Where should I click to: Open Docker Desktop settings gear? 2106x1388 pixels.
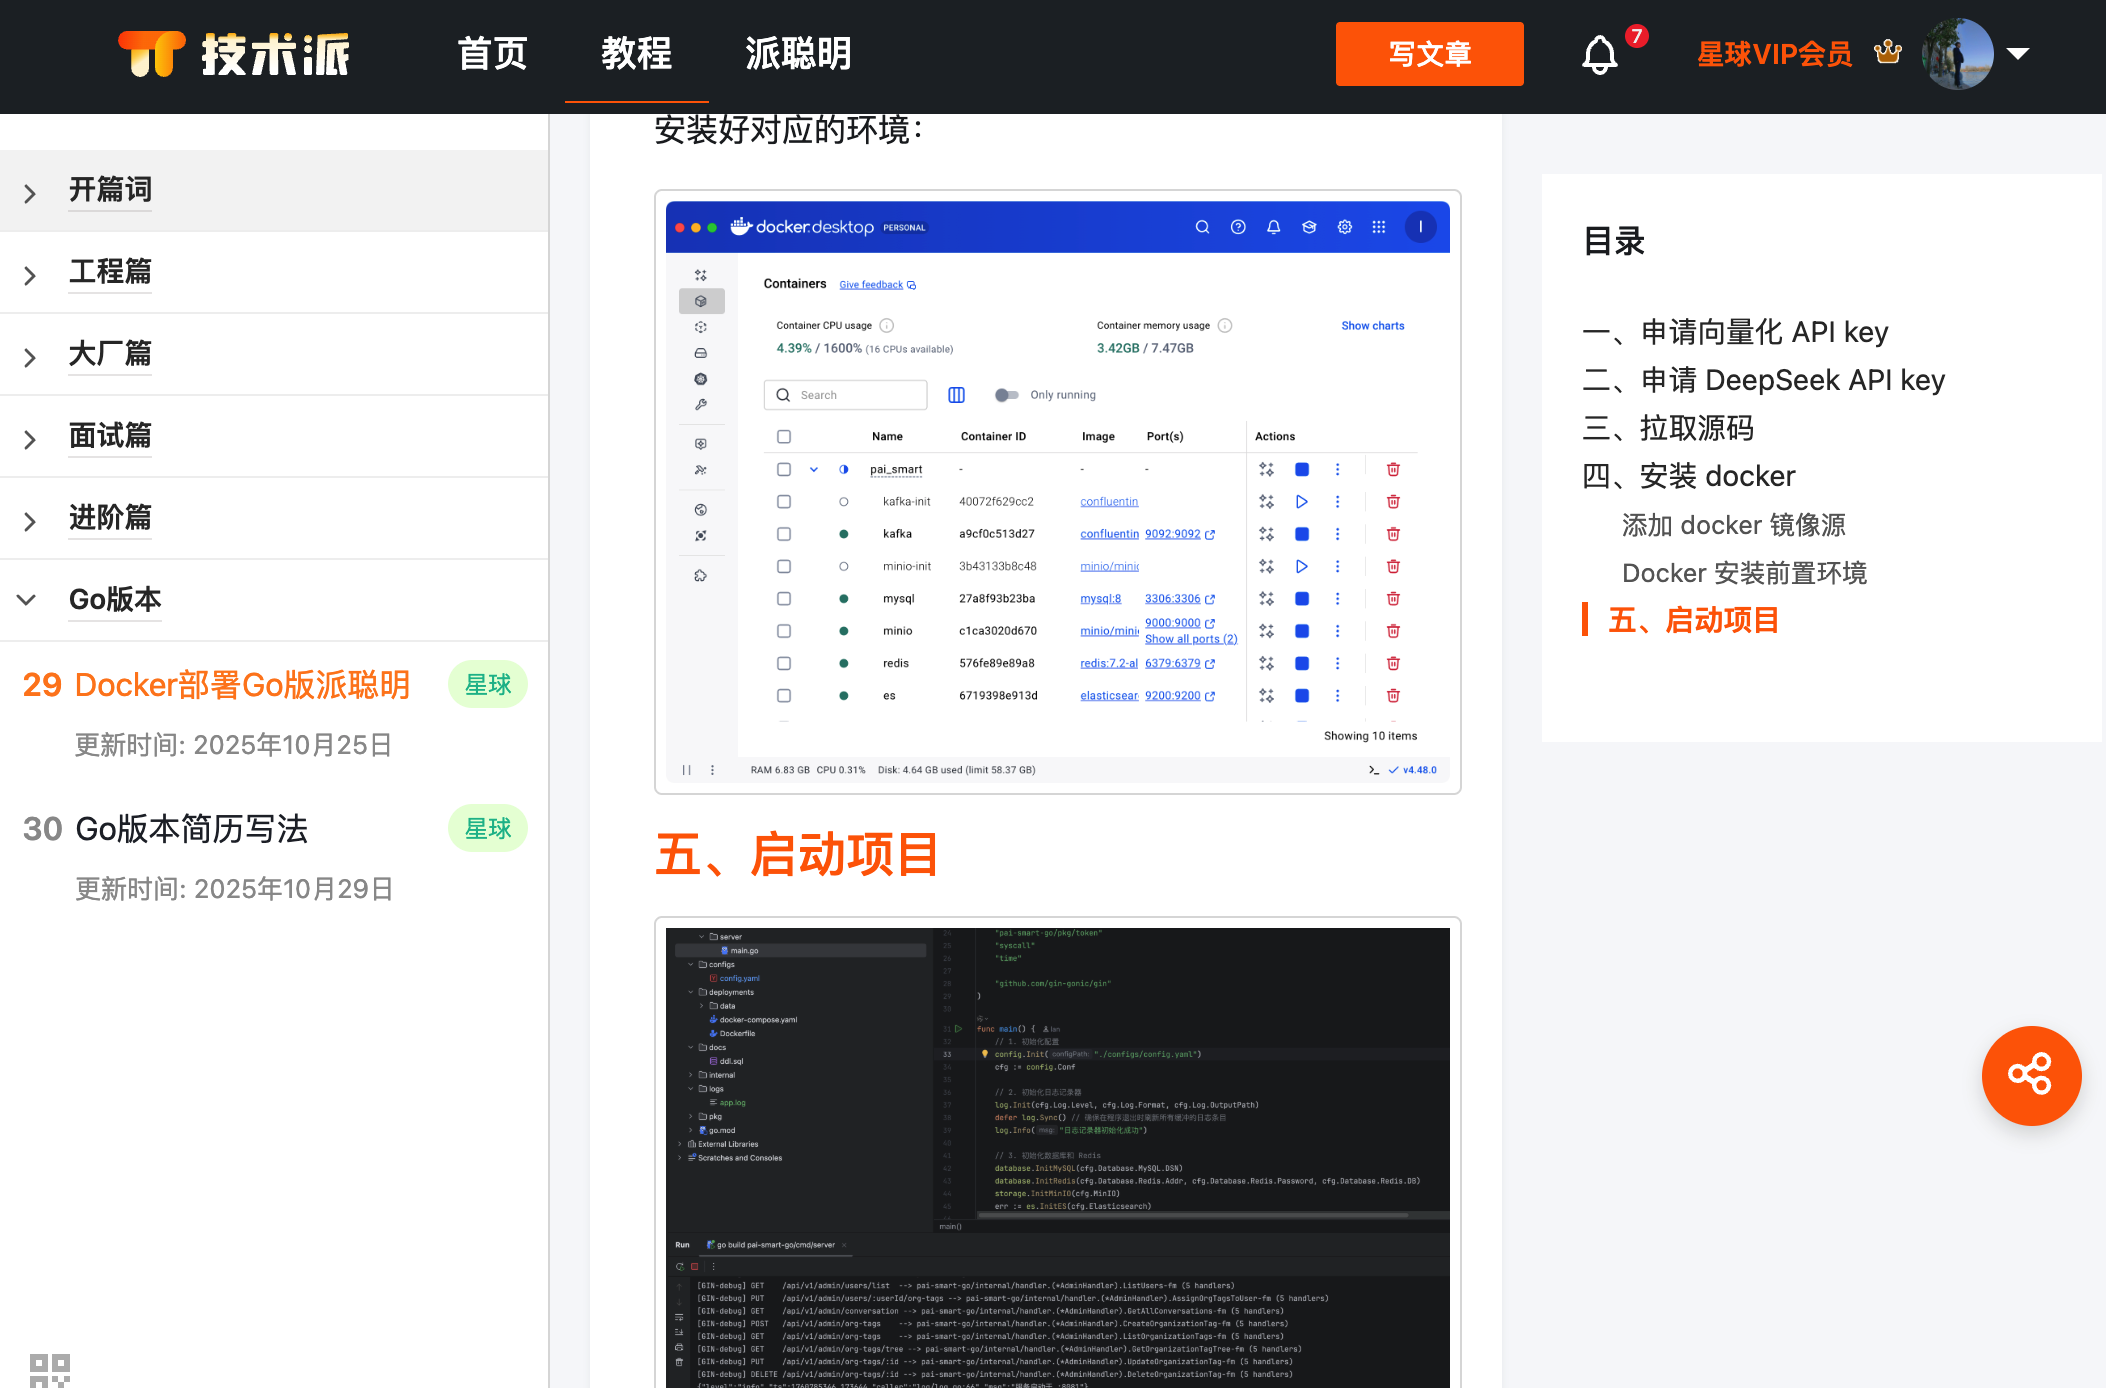[x=1344, y=227]
